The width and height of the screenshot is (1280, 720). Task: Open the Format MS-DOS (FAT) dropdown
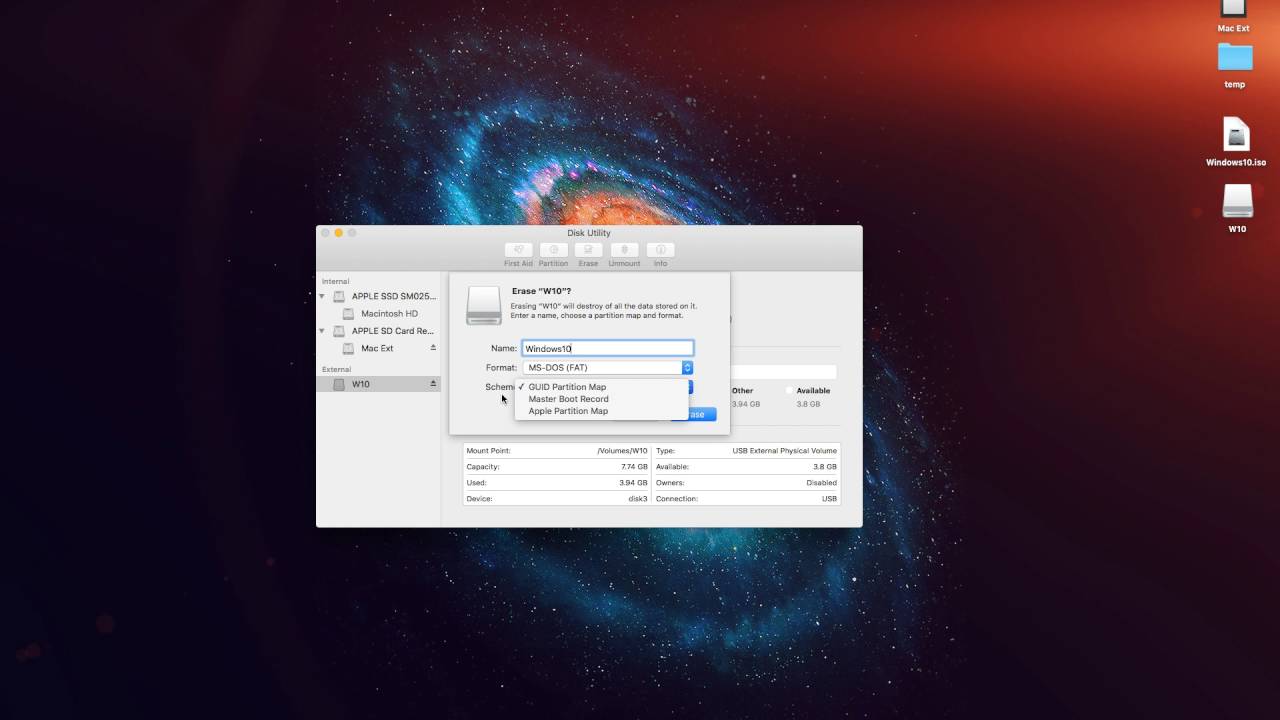point(608,368)
